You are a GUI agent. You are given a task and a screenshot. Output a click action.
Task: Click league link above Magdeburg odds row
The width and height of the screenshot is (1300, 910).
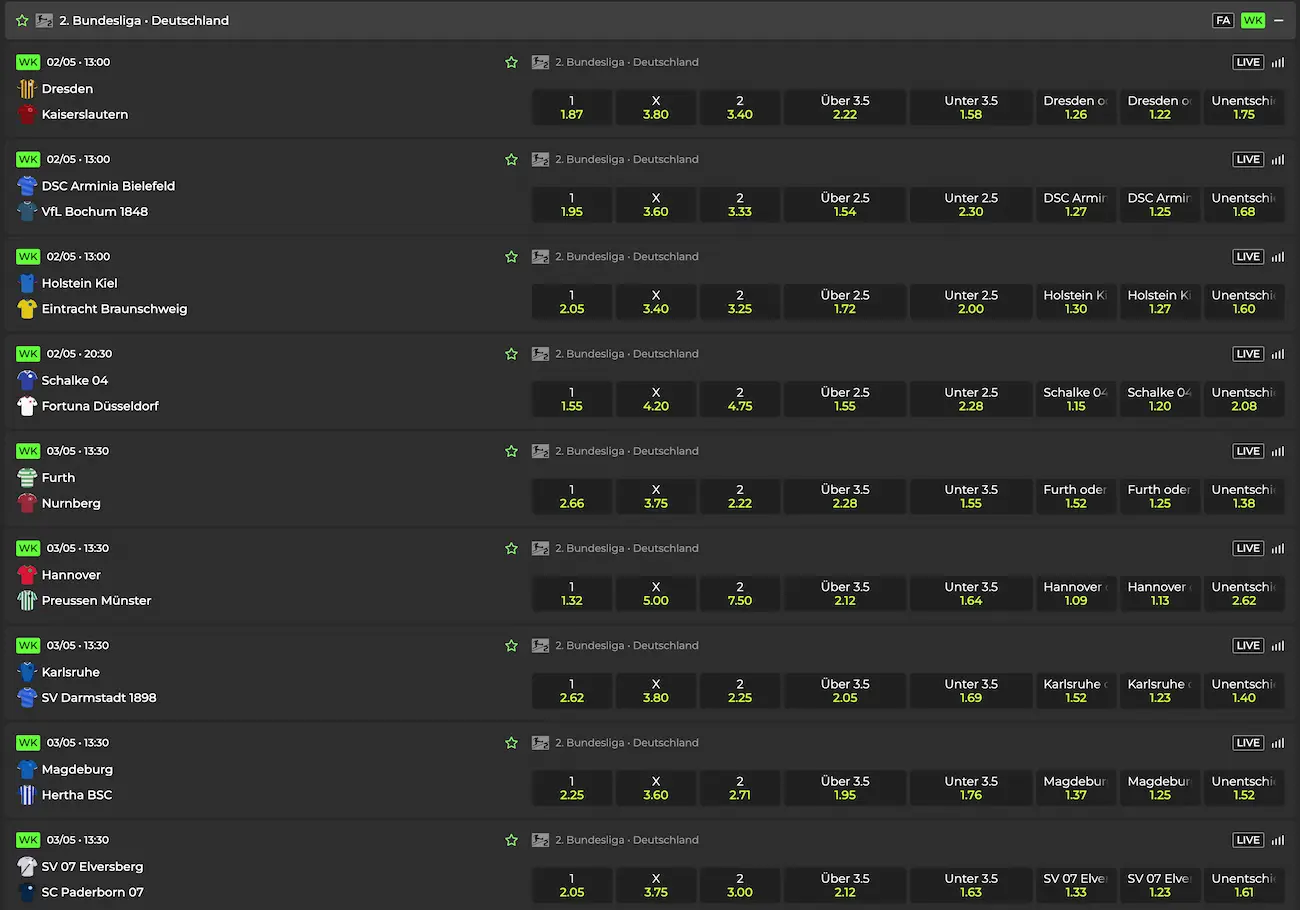pos(626,743)
